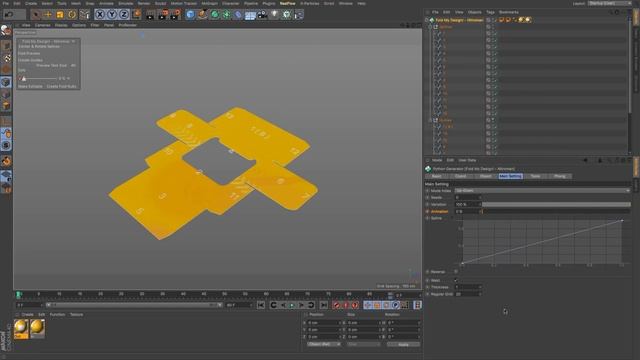
Task: Open the deformer palette
Action: [238, 15]
